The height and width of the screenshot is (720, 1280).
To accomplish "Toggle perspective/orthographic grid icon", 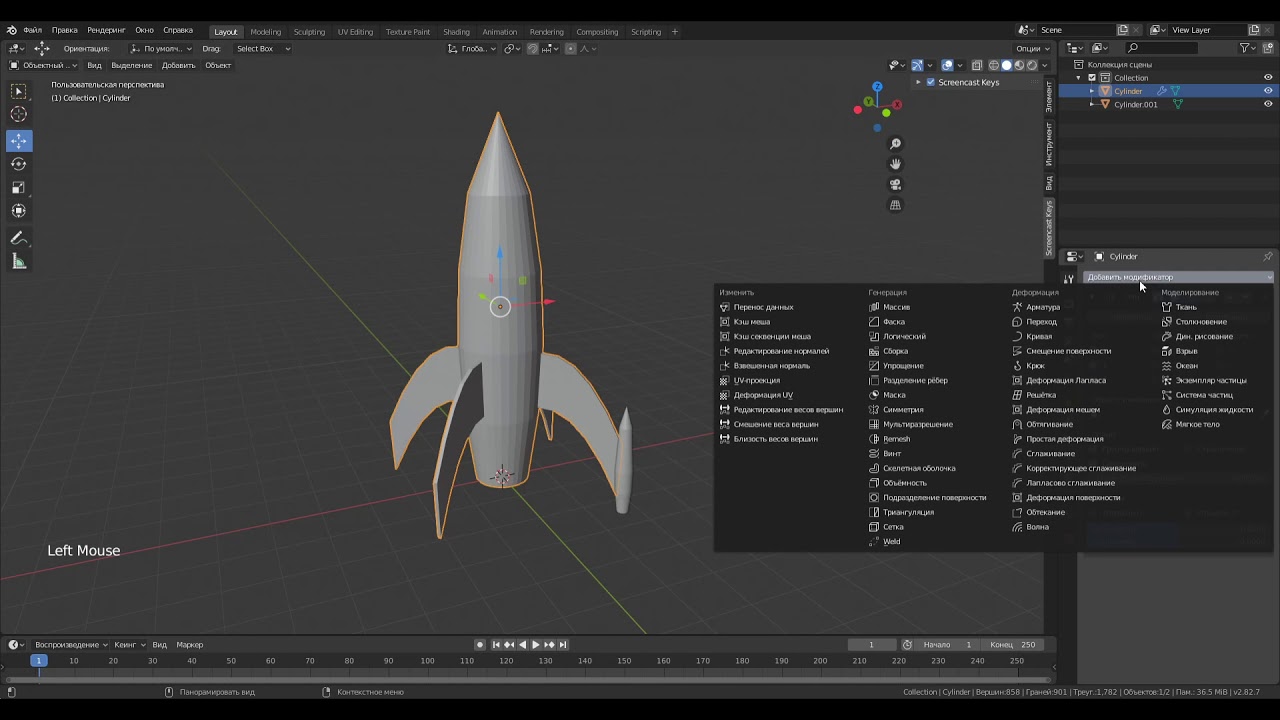I will (x=895, y=205).
